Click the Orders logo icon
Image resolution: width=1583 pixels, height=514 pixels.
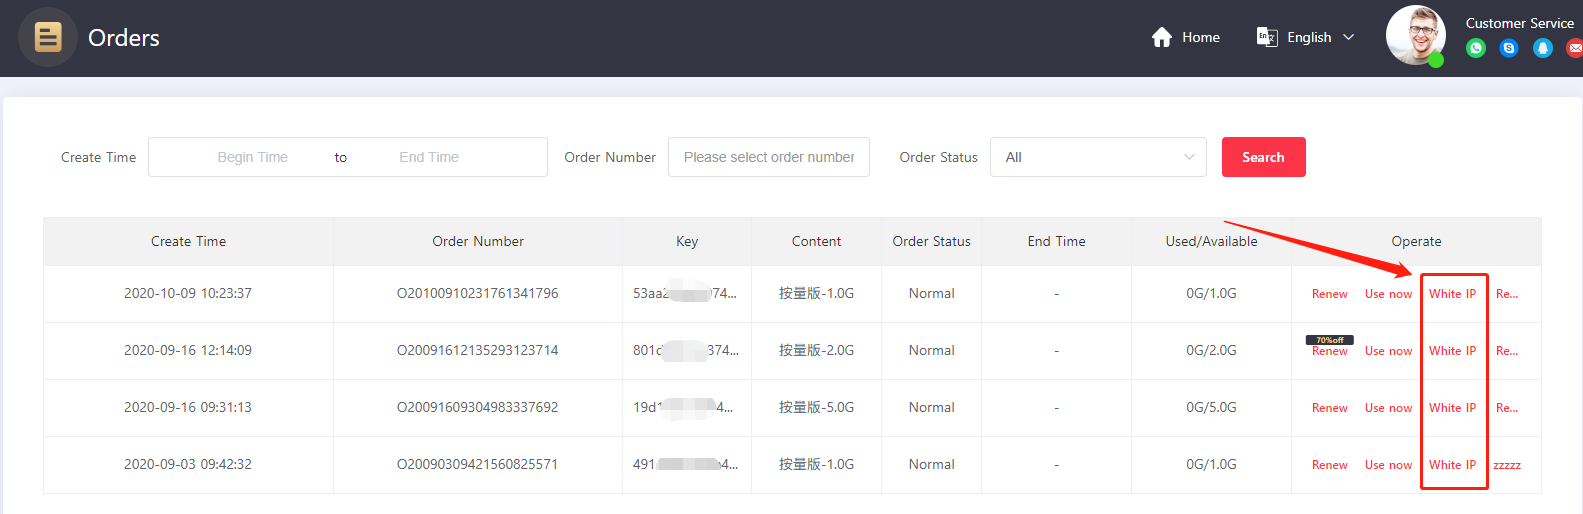pos(47,38)
